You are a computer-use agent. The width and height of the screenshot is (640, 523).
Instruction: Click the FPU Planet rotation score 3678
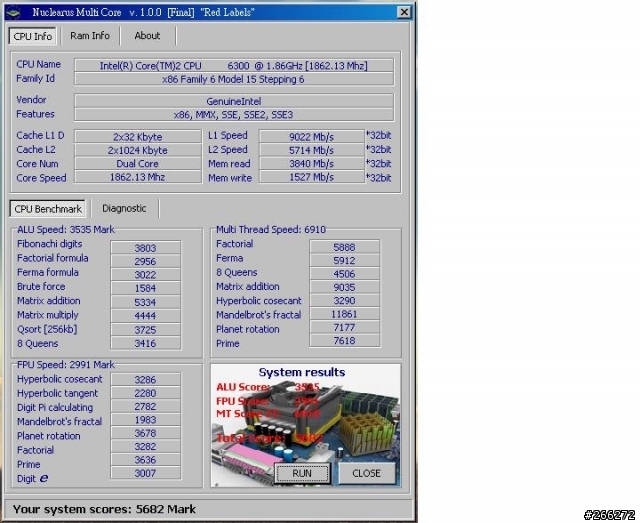145,433
